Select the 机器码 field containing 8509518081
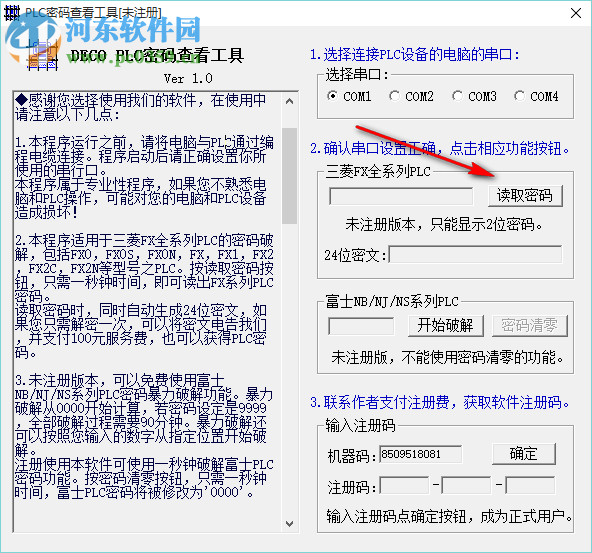The image size is (592, 553). point(420,454)
